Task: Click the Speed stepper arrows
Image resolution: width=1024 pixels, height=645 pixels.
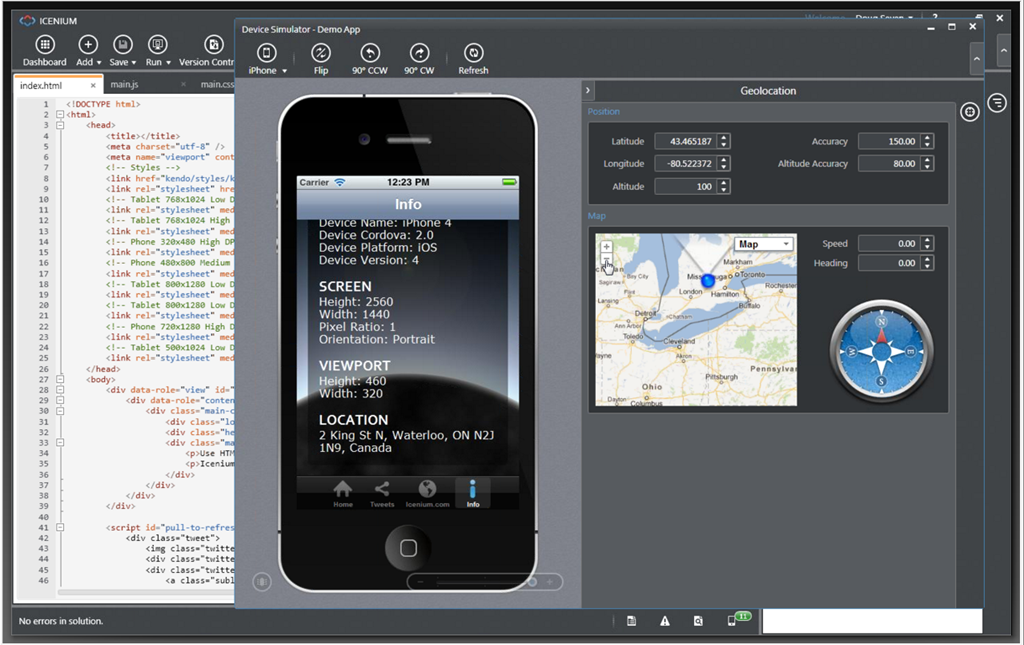Action: 927,244
